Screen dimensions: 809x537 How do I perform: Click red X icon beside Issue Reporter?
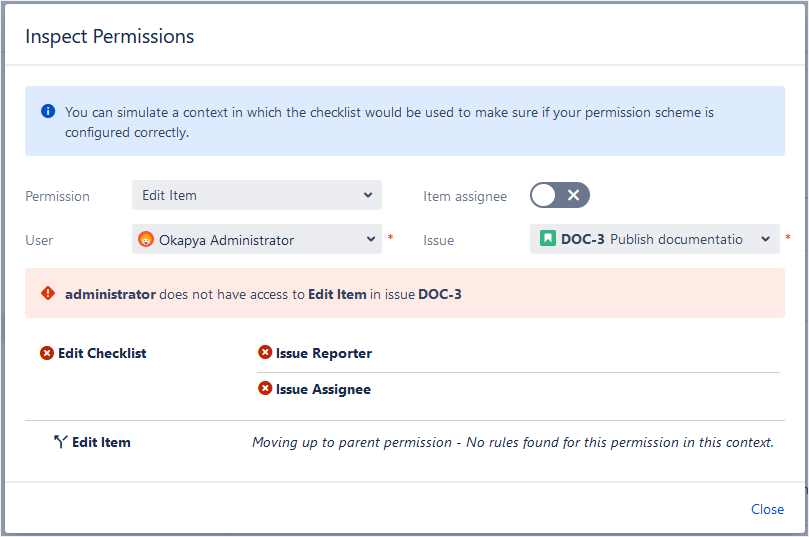click(265, 353)
